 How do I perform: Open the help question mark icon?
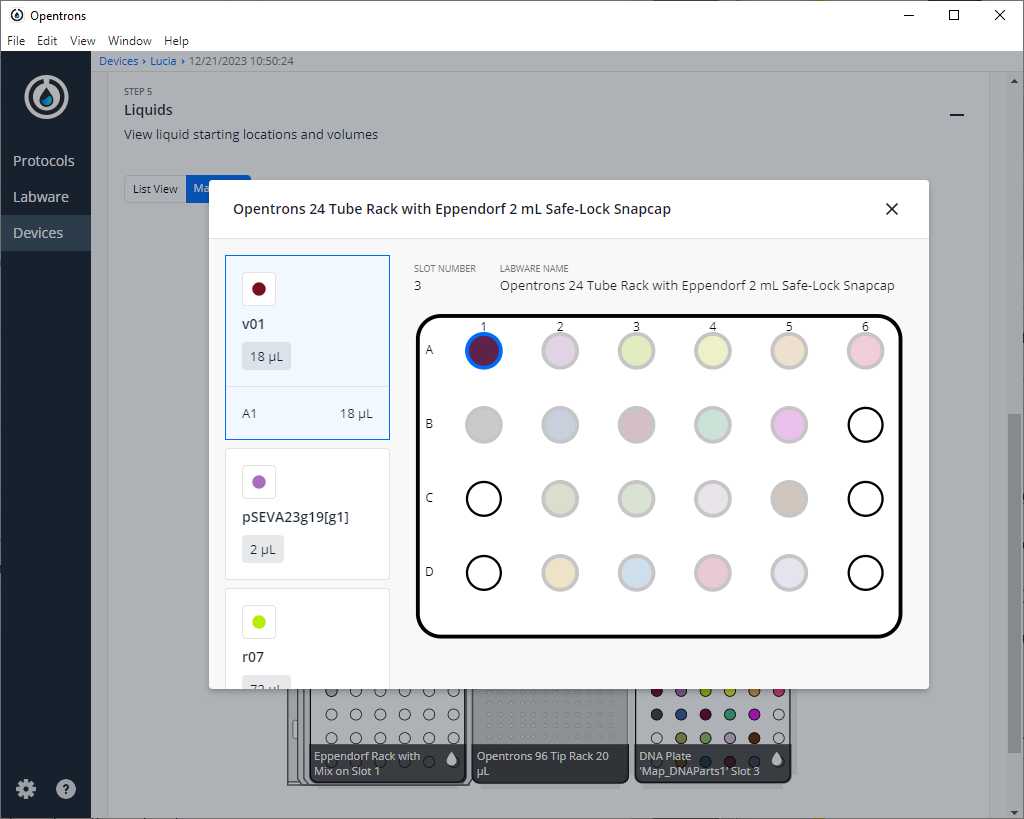point(66,789)
